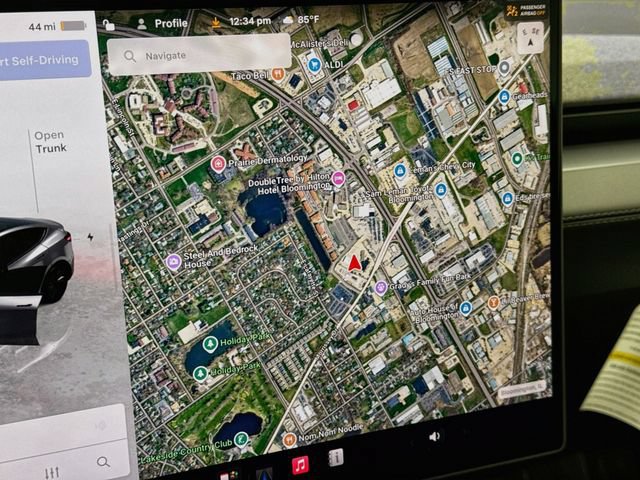
Task: Select the DoubleTree by Hilton hotel pin
Action: [x=338, y=178]
